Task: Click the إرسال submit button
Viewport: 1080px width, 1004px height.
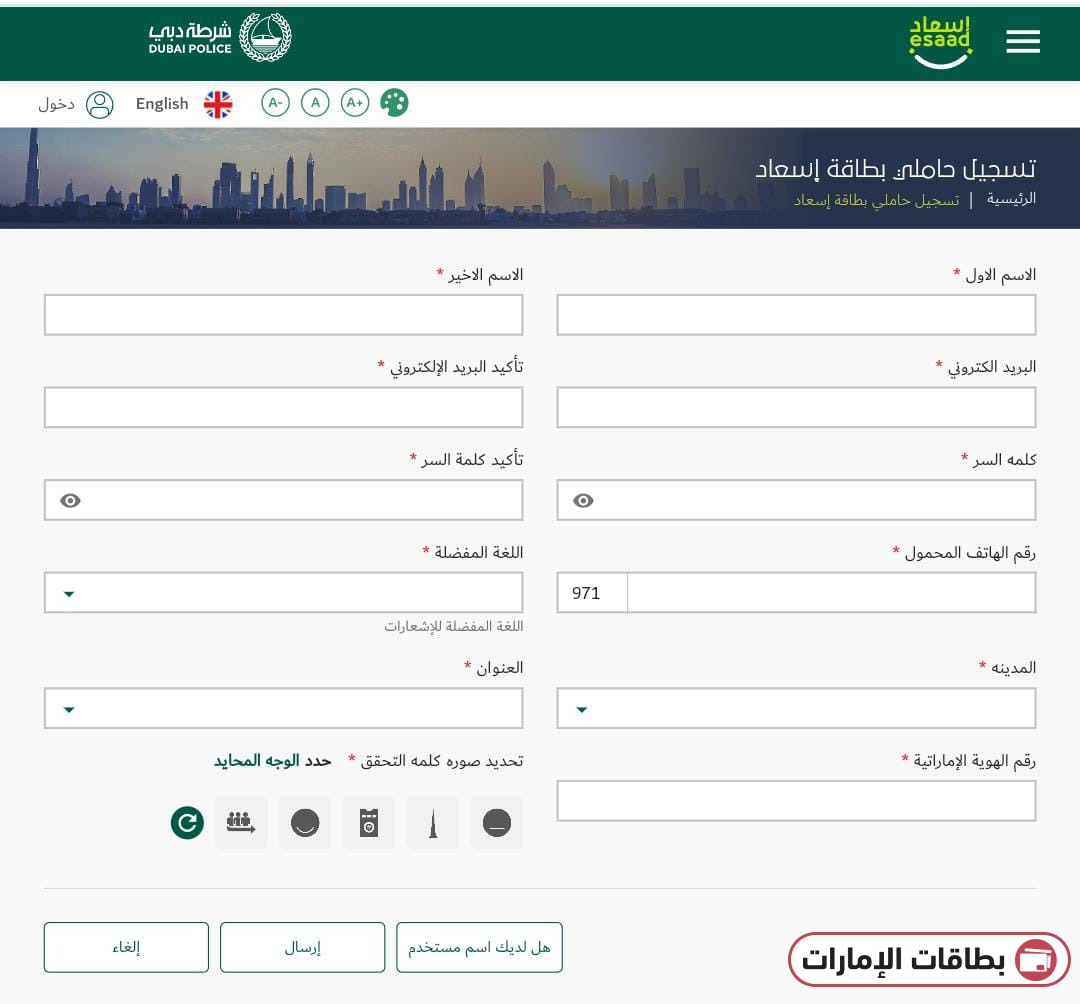Action: [302, 947]
